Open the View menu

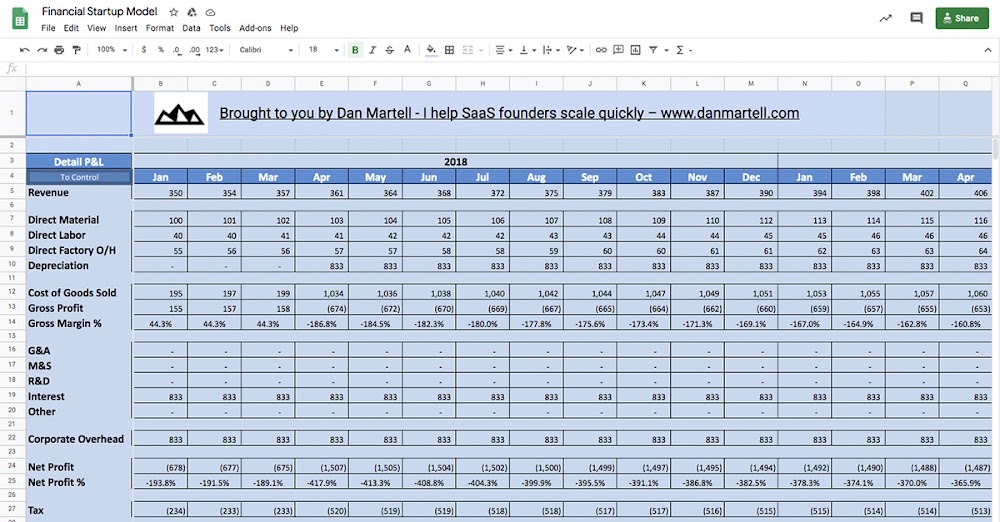(x=96, y=28)
